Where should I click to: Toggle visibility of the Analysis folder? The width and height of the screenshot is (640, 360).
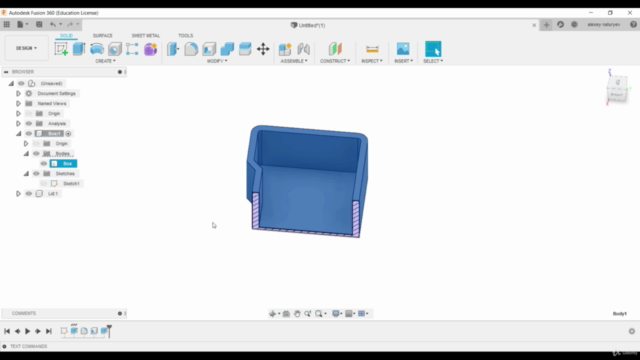29,123
